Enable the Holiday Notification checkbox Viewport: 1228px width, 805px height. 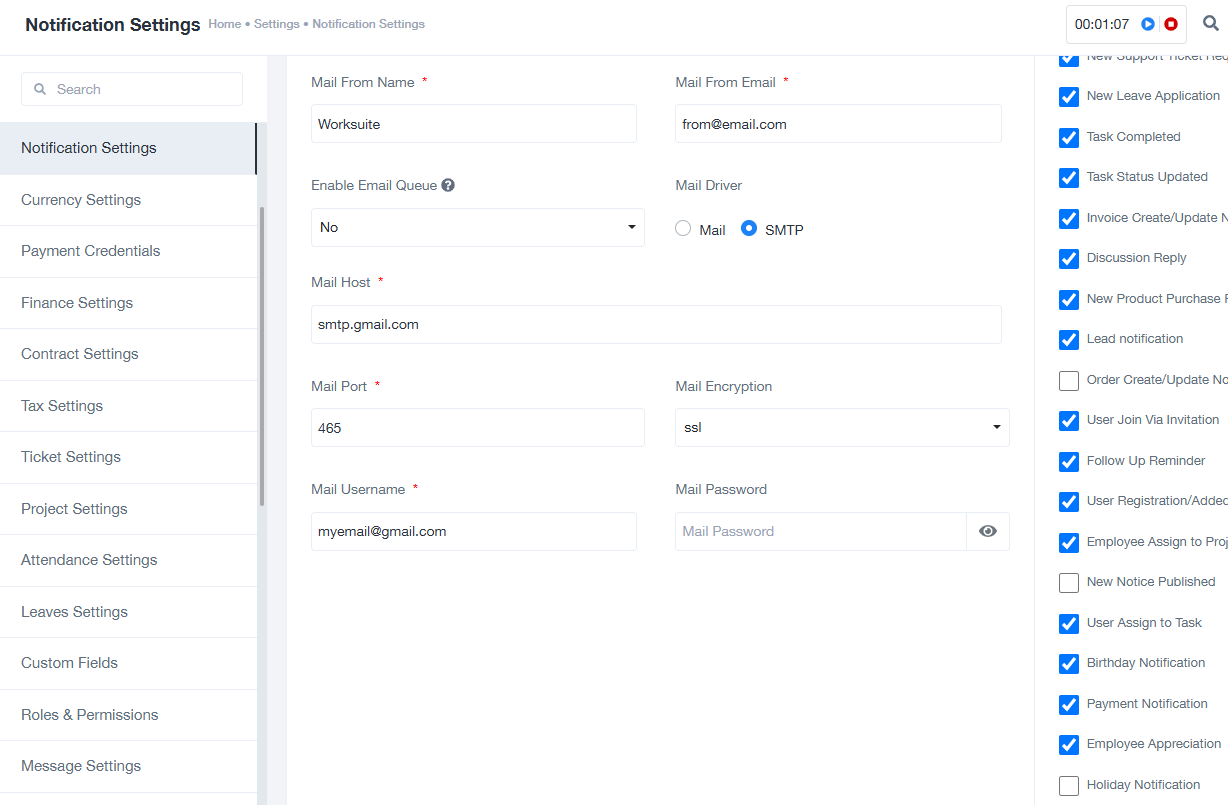pyautogui.click(x=1069, y=785)
